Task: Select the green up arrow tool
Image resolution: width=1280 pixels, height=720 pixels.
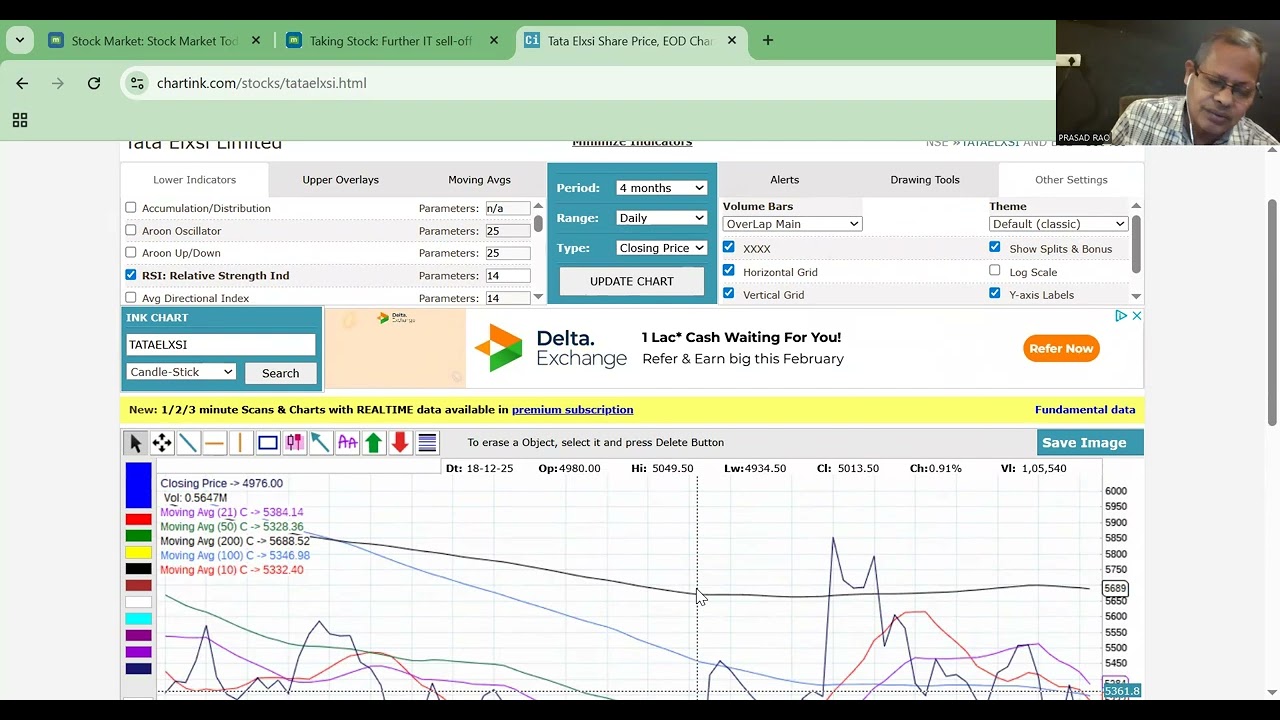Action: click(374, 442)
